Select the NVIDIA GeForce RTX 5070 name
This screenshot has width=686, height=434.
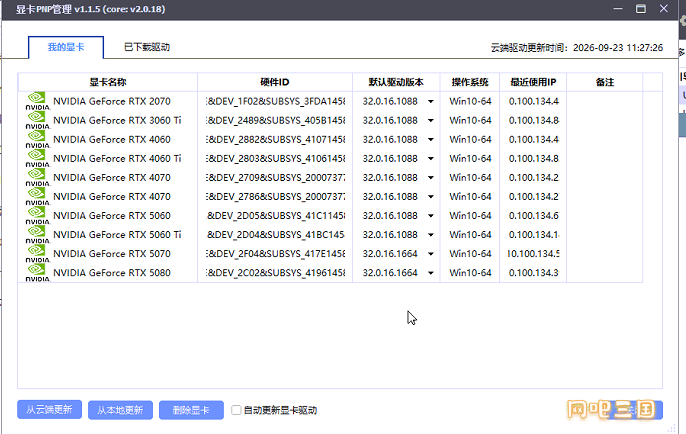point(112,254)
